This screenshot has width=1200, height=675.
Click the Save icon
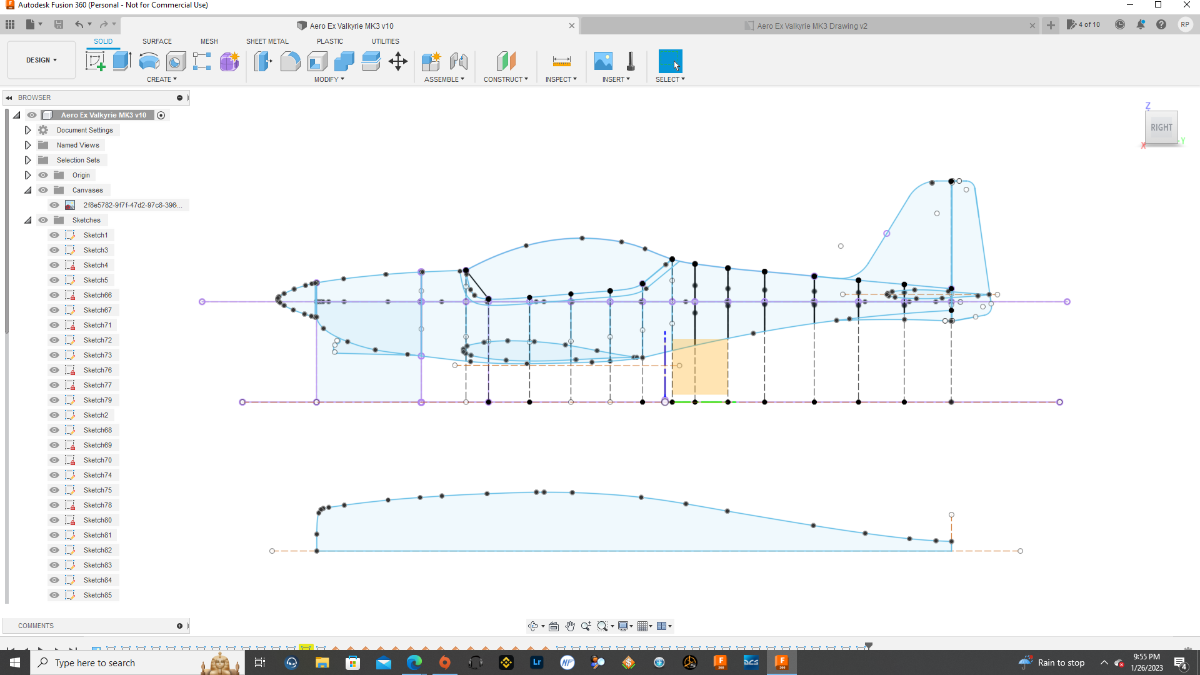(59, 24)
